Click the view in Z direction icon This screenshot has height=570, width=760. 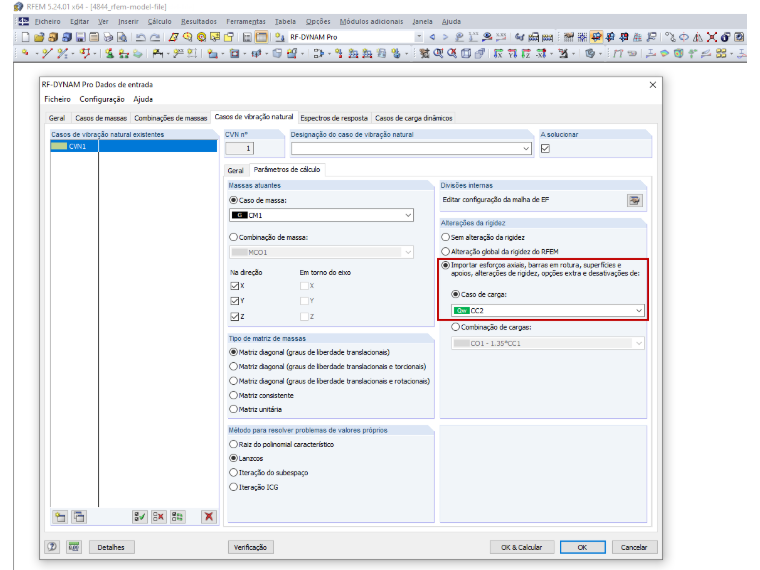click(x=526, y=53)
